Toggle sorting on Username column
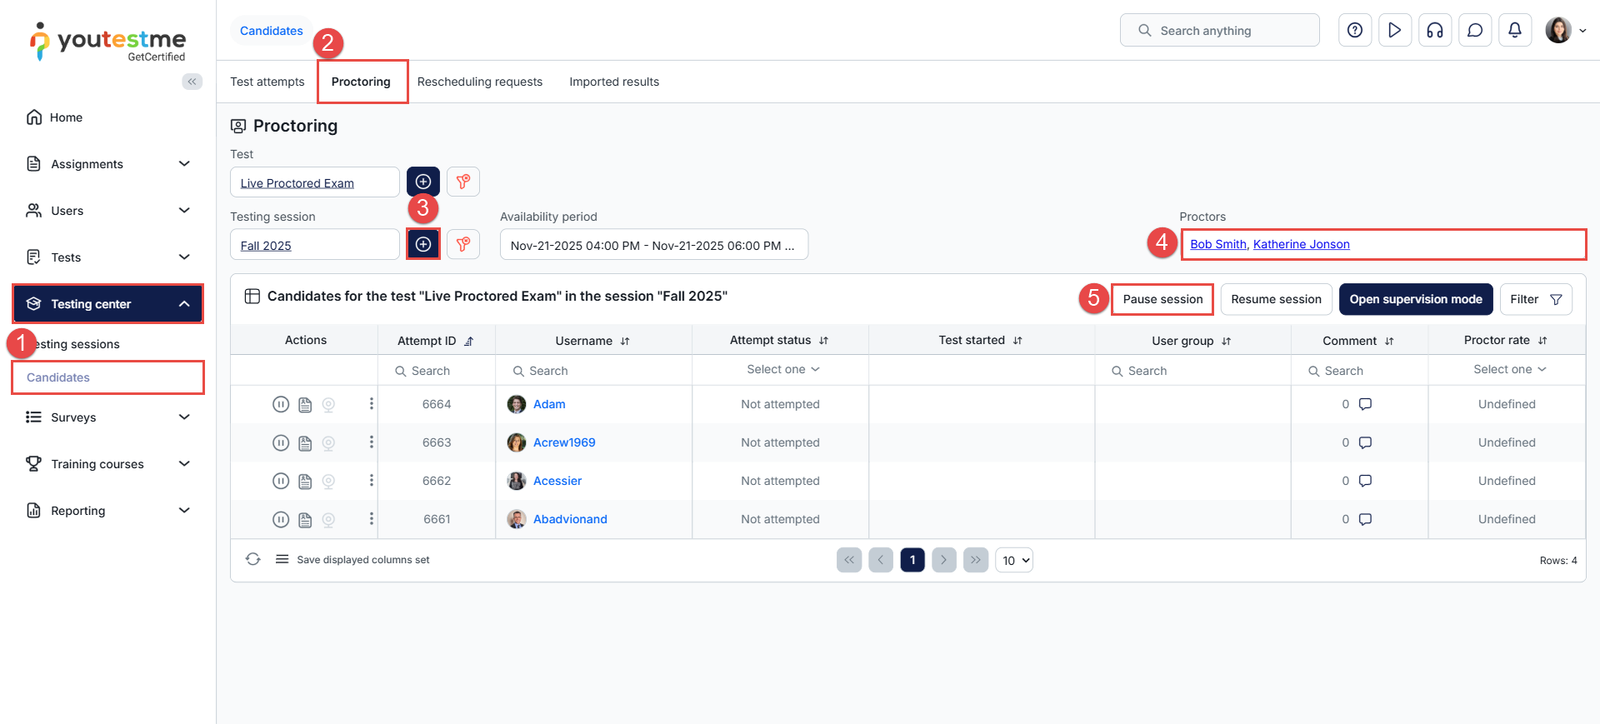 click(625, 341)
